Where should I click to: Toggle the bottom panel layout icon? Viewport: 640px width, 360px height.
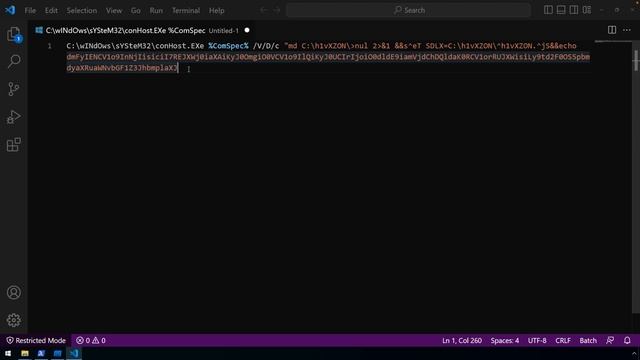(561, 10)
